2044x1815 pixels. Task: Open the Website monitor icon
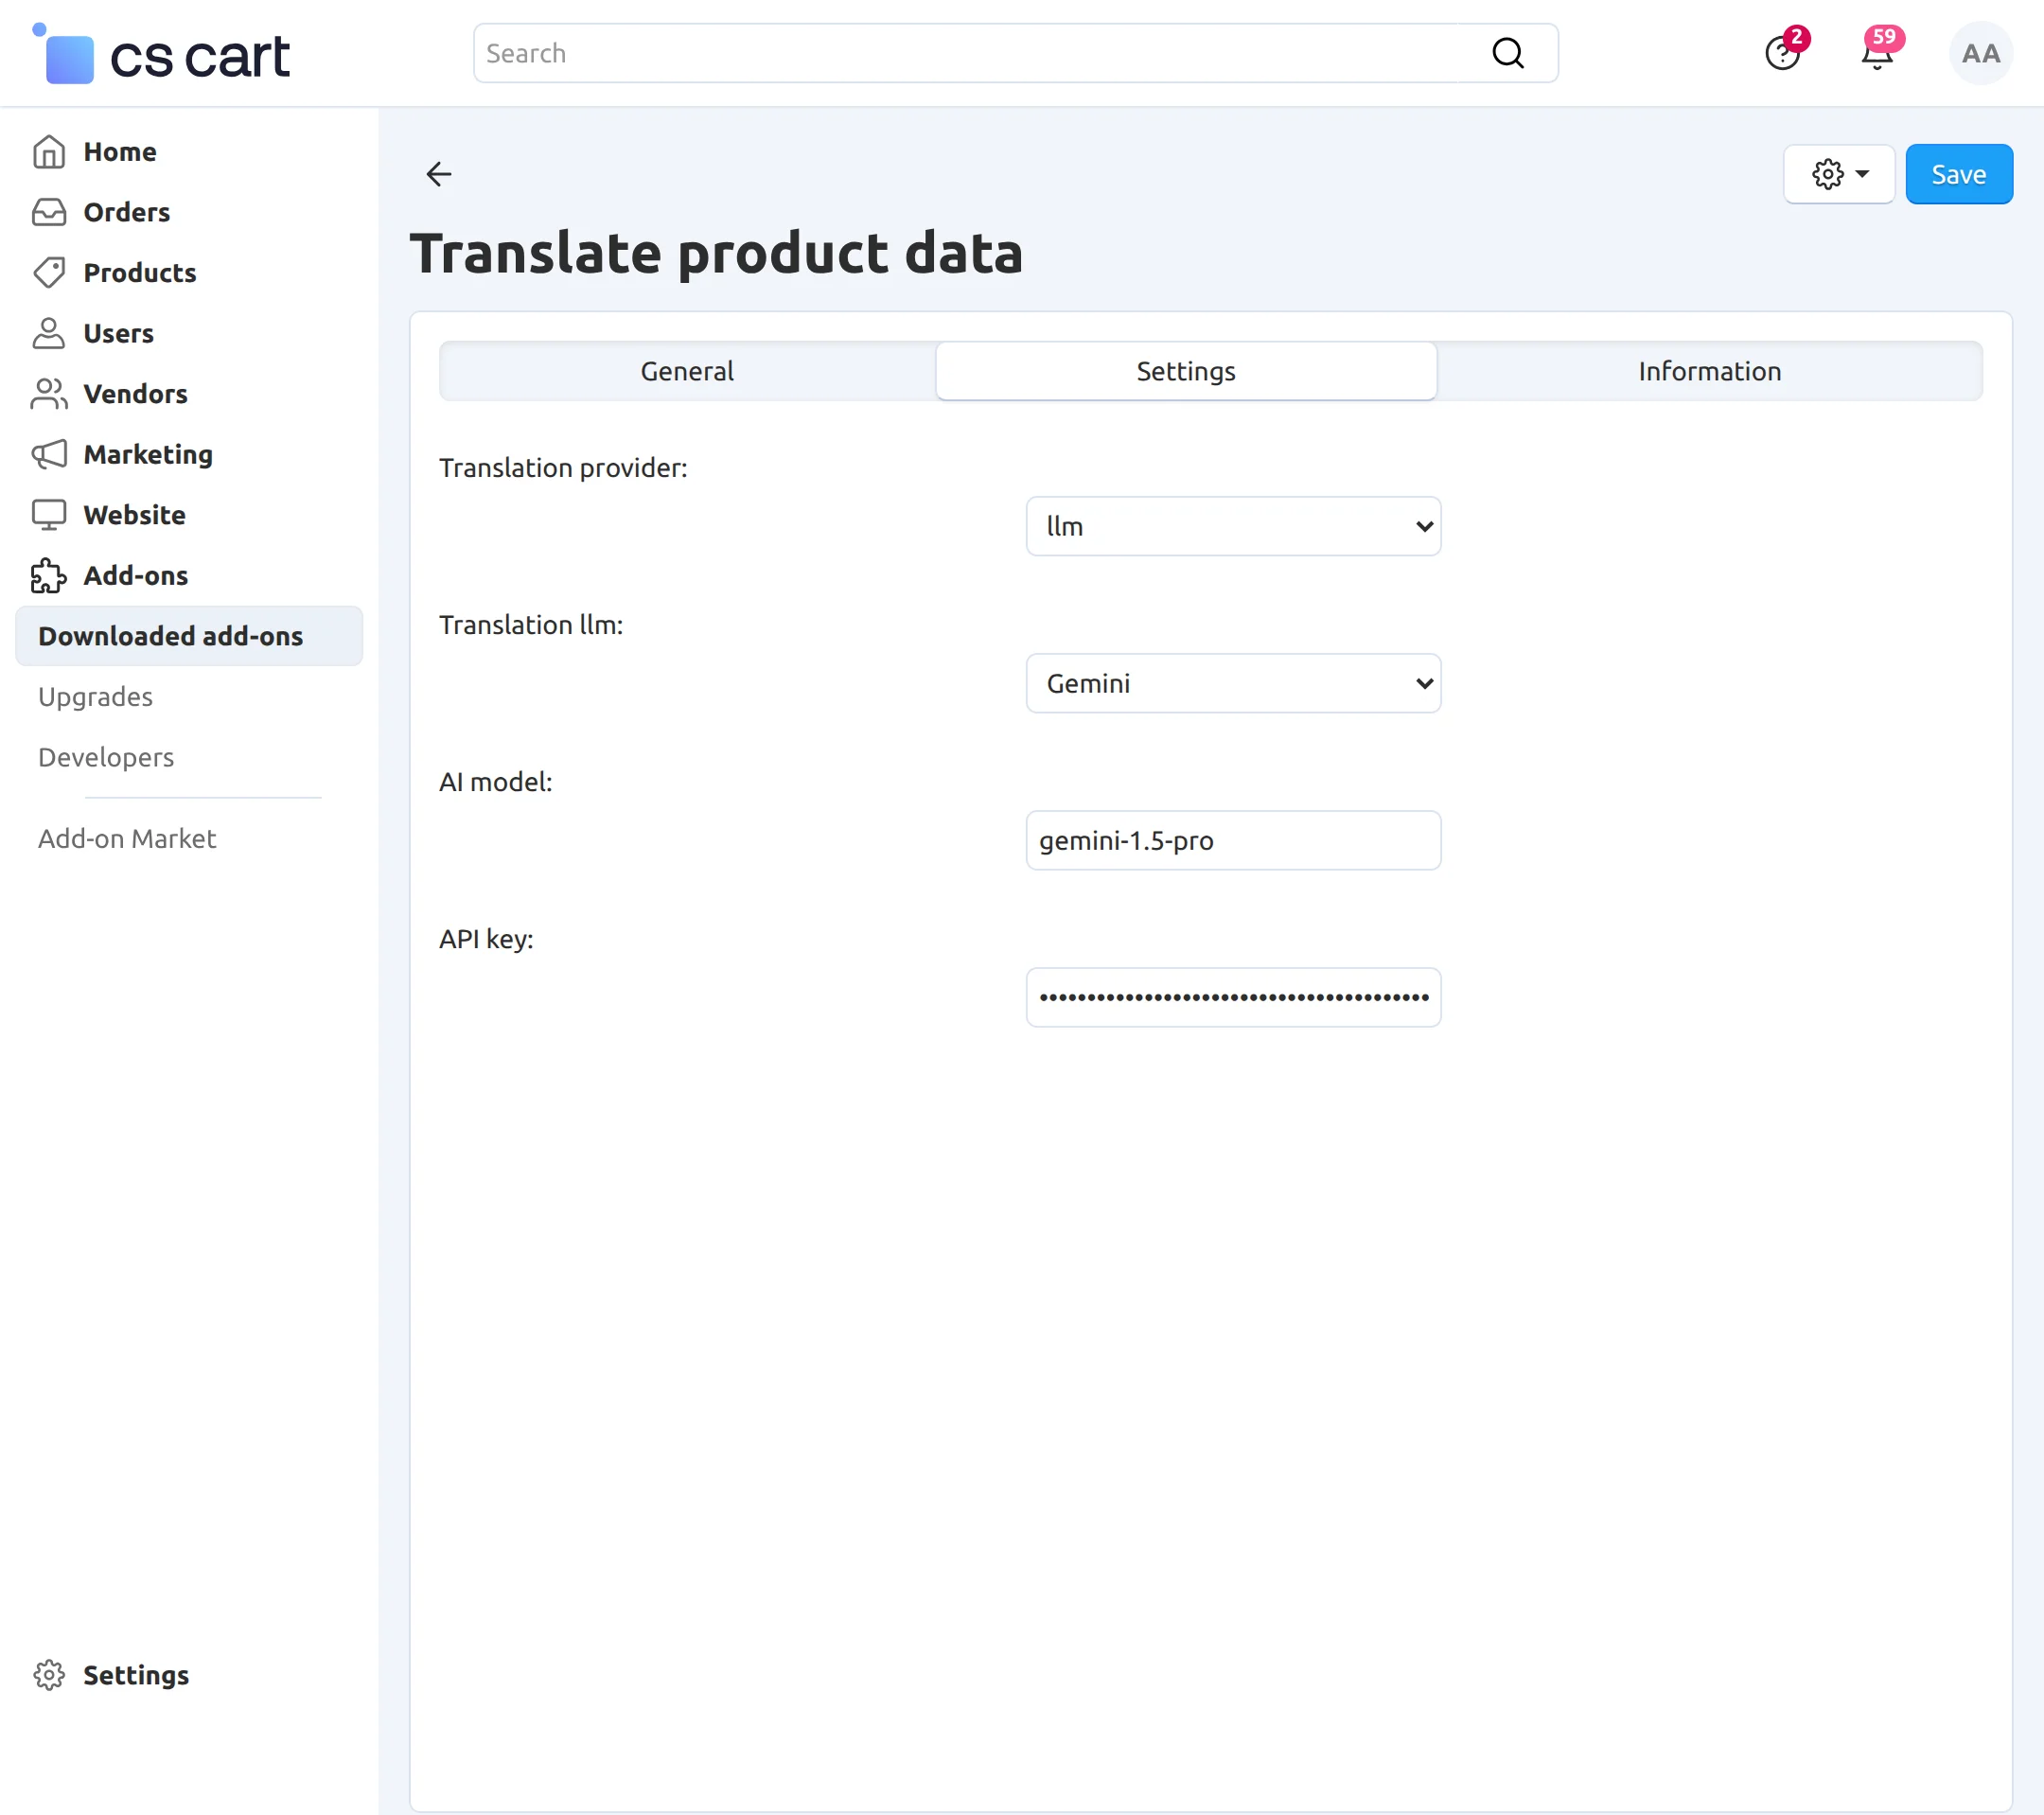tap(49, 515)
